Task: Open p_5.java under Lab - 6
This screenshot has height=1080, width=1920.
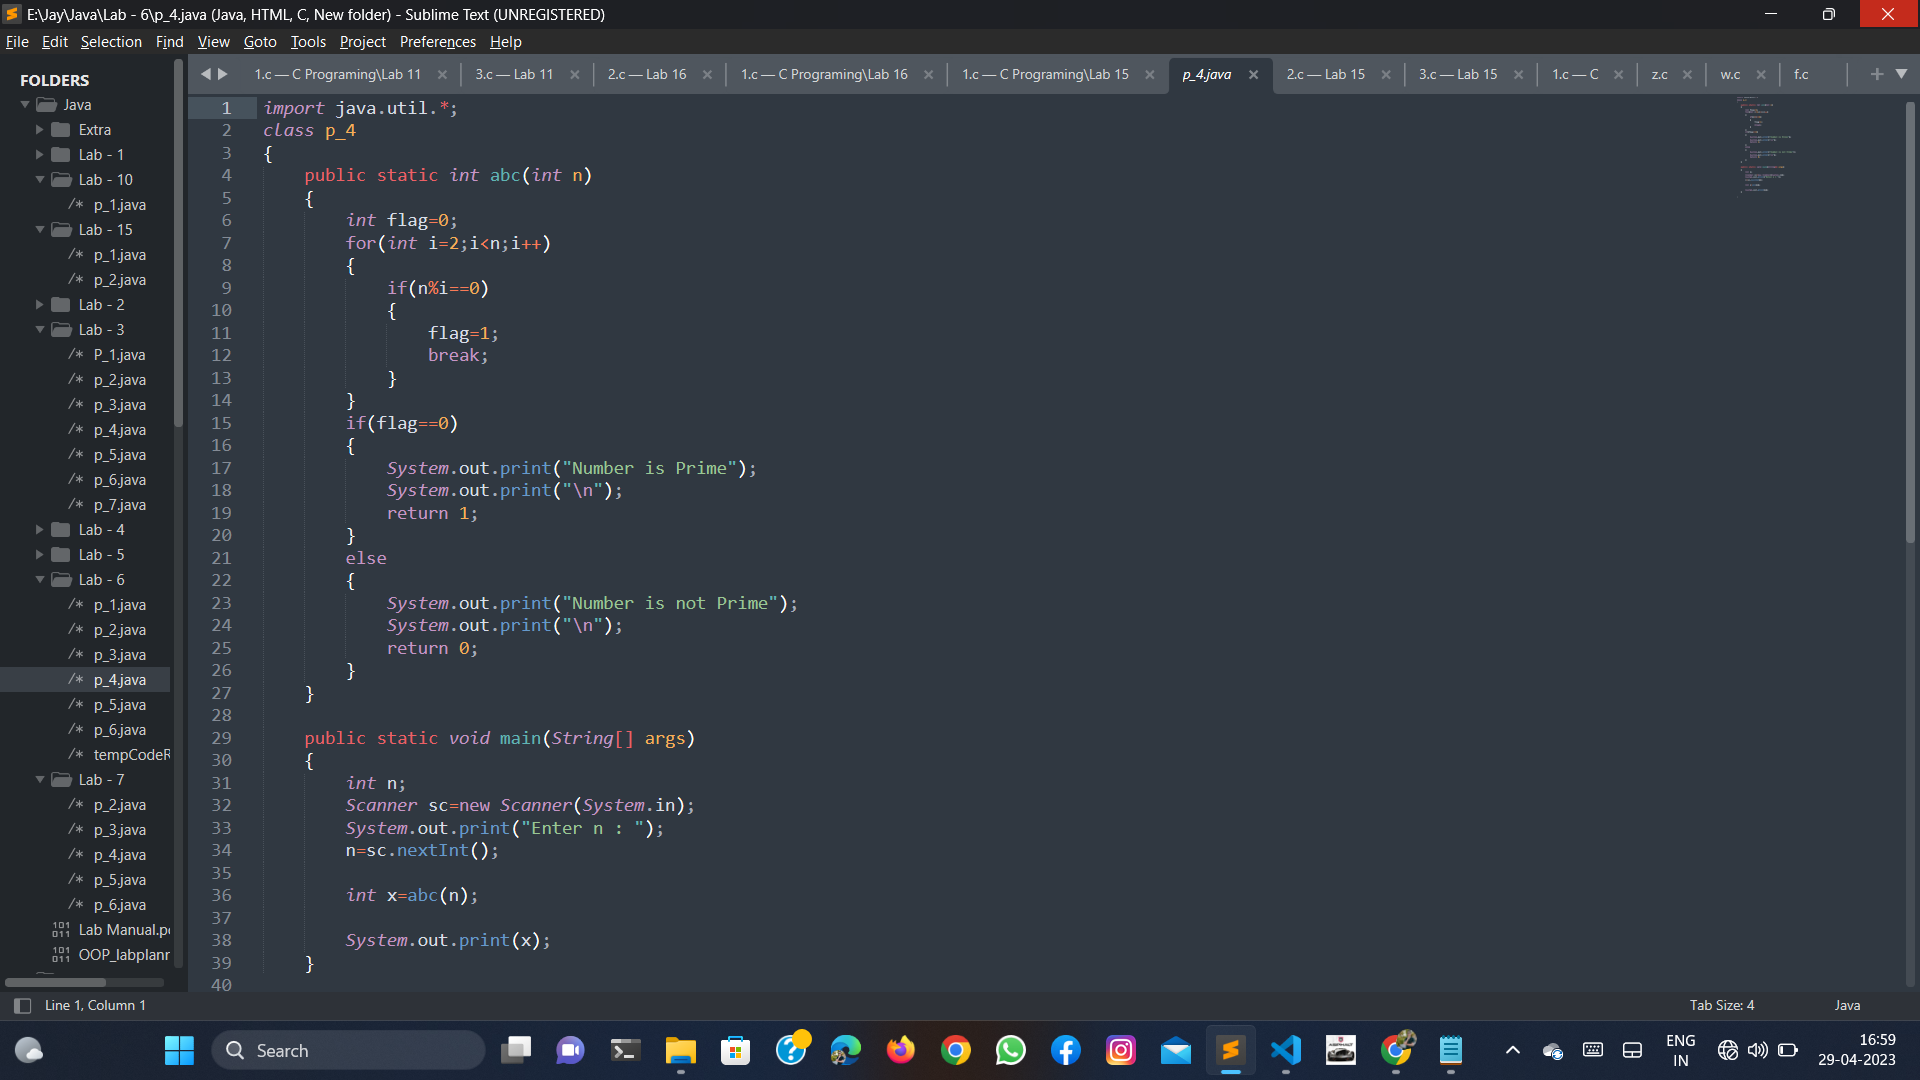Action: 119,705
